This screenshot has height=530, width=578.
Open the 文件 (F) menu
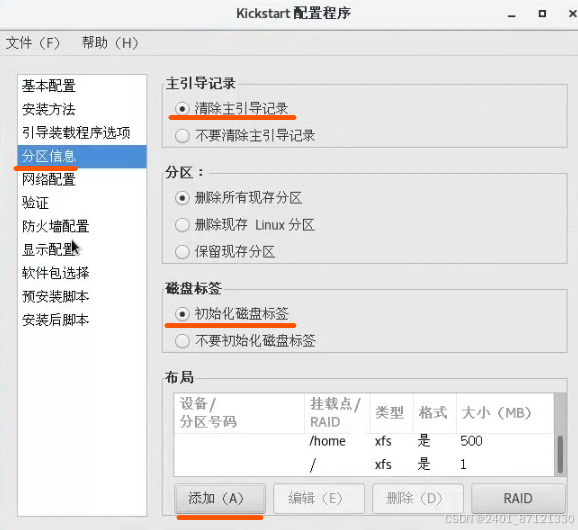pyautogui.click(x=32, y=43)
